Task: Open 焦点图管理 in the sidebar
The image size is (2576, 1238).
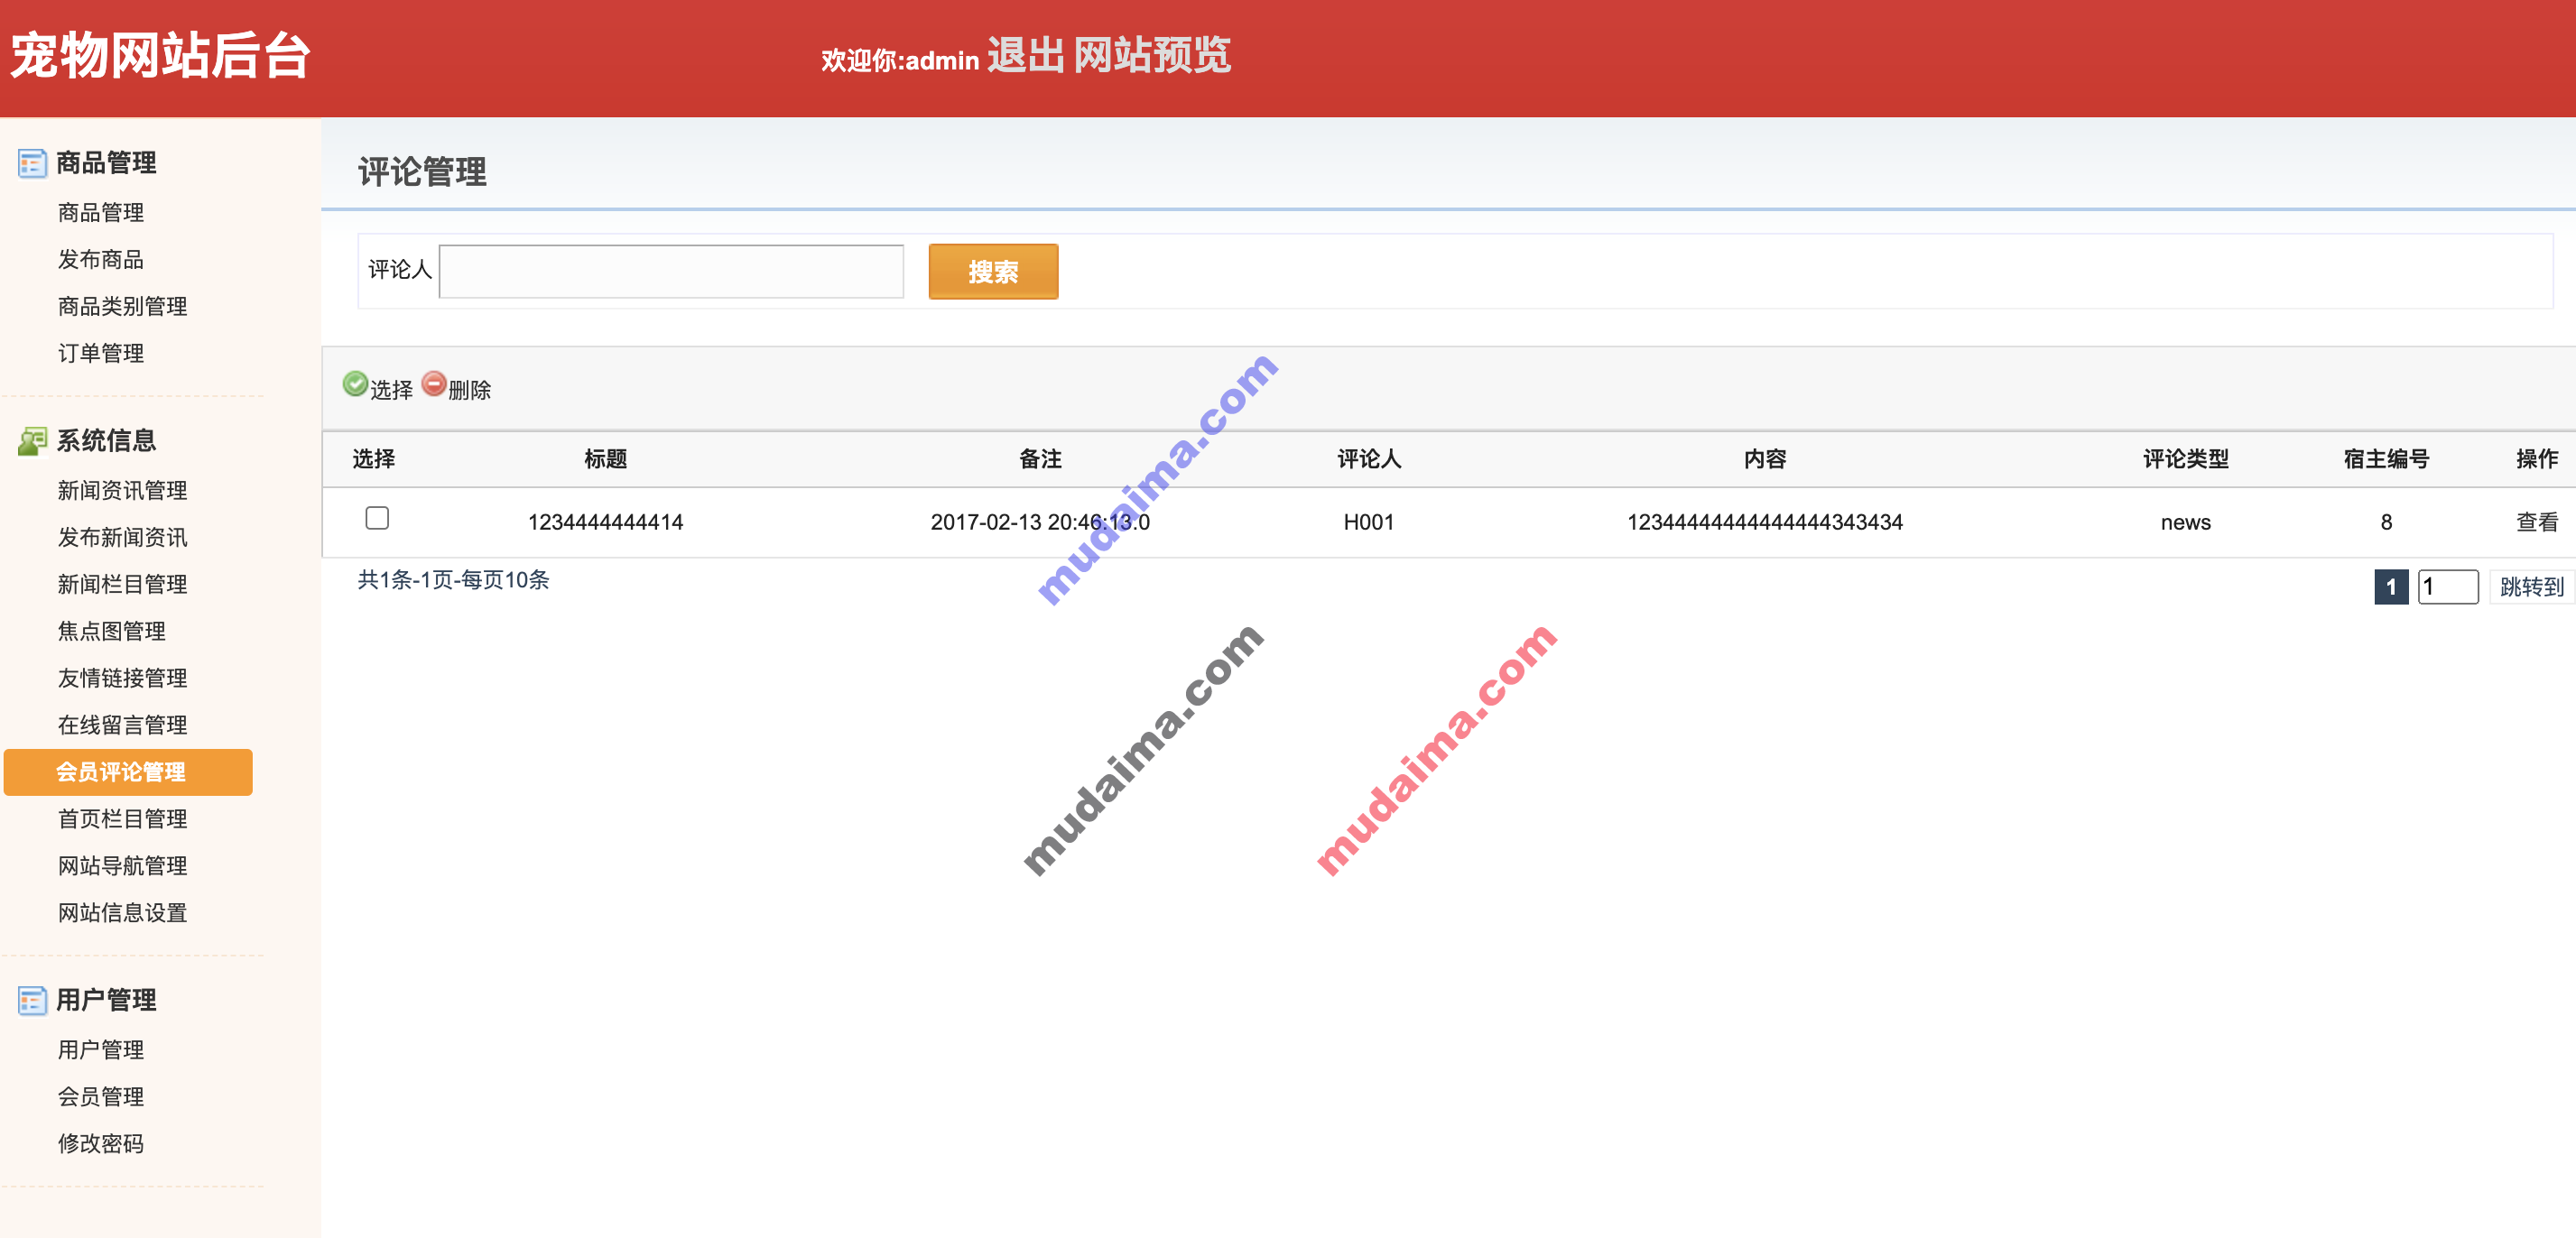Action: click(x=112, y=632)
